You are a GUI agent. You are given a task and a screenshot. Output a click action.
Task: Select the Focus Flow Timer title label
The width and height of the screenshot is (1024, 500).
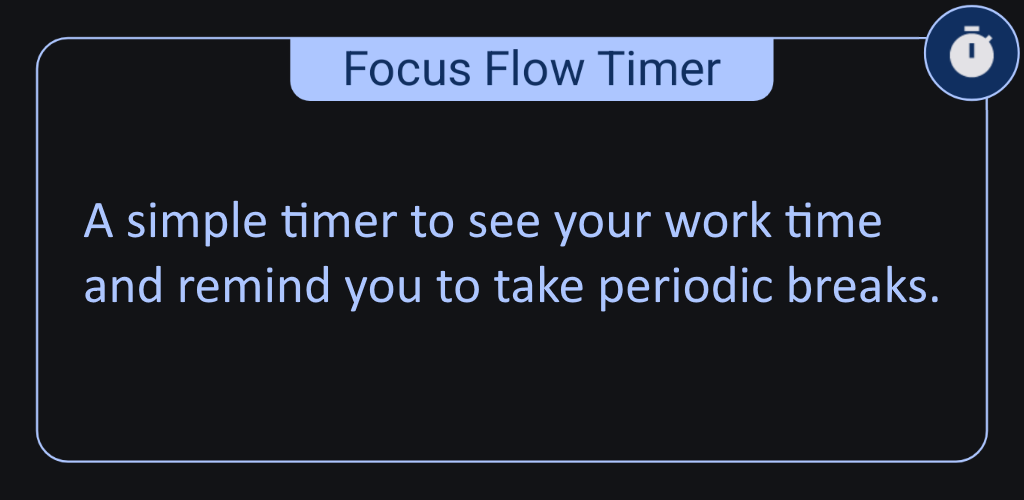(x=532, y=69)
